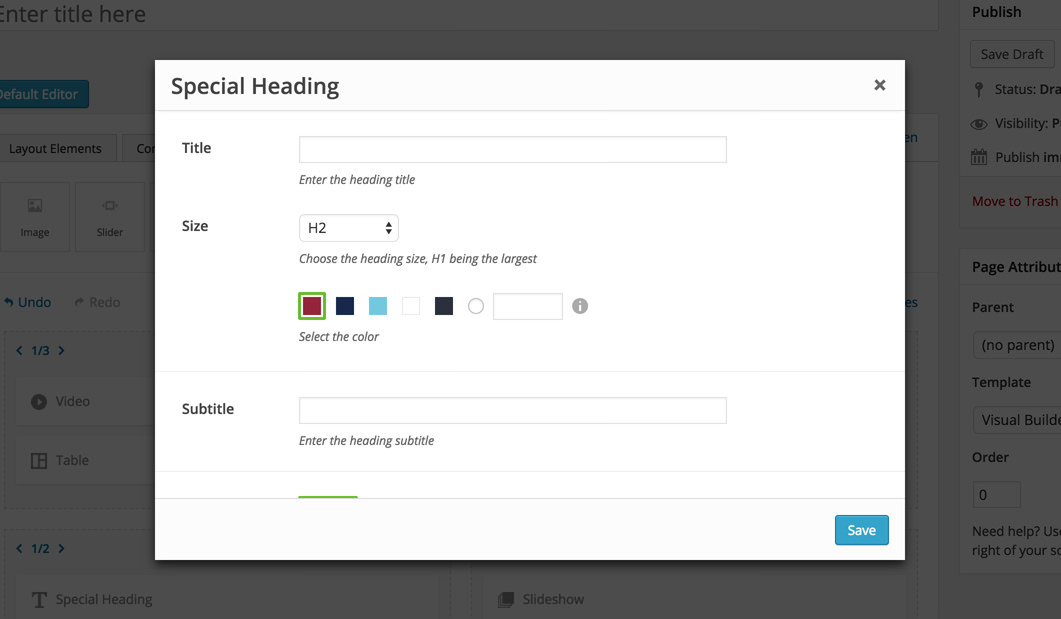1061x619 pixels.
Task: Click the Default Editor button
Action: coord(43,94)
